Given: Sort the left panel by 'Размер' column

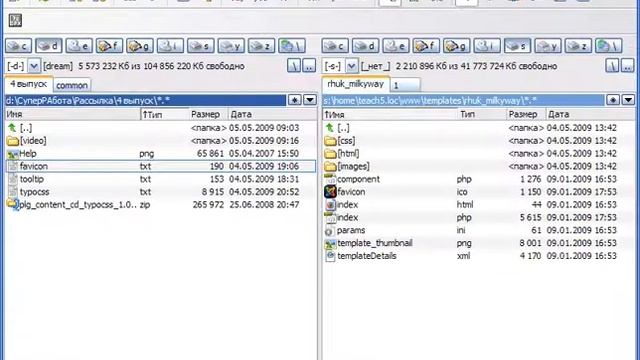Looking at the screenshot, I should pos(208,114).
